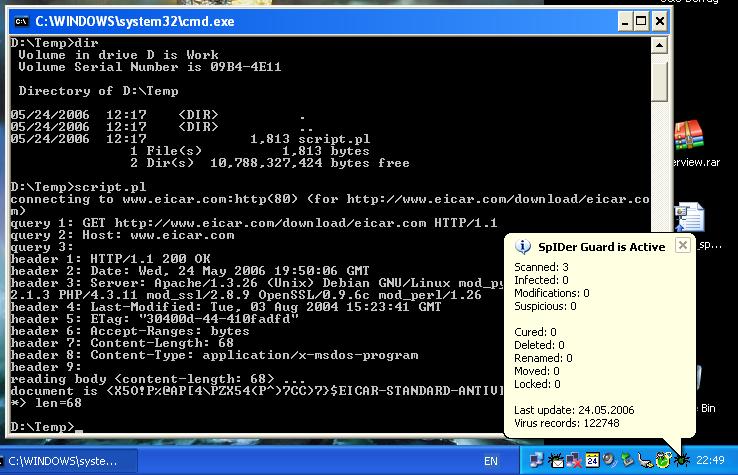Click the info icon in SpIDer Guard balloon
The image size is (738, 475).
tap(522, 246)
